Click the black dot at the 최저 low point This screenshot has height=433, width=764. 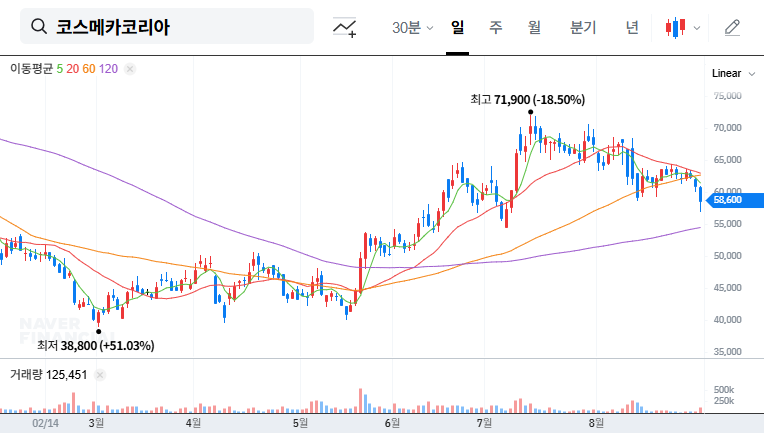click(99, 332)
